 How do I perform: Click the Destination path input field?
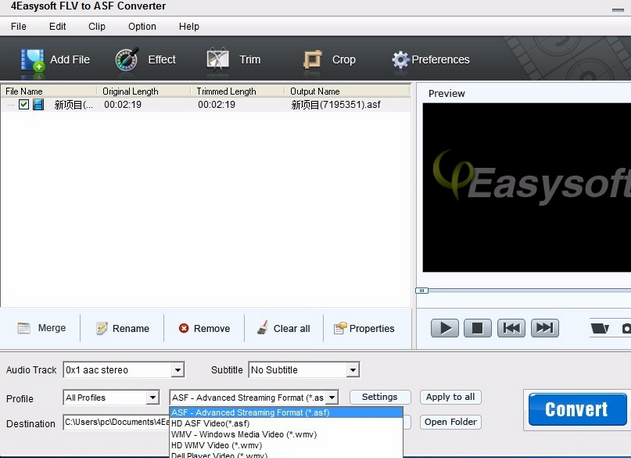pos(116,422)
